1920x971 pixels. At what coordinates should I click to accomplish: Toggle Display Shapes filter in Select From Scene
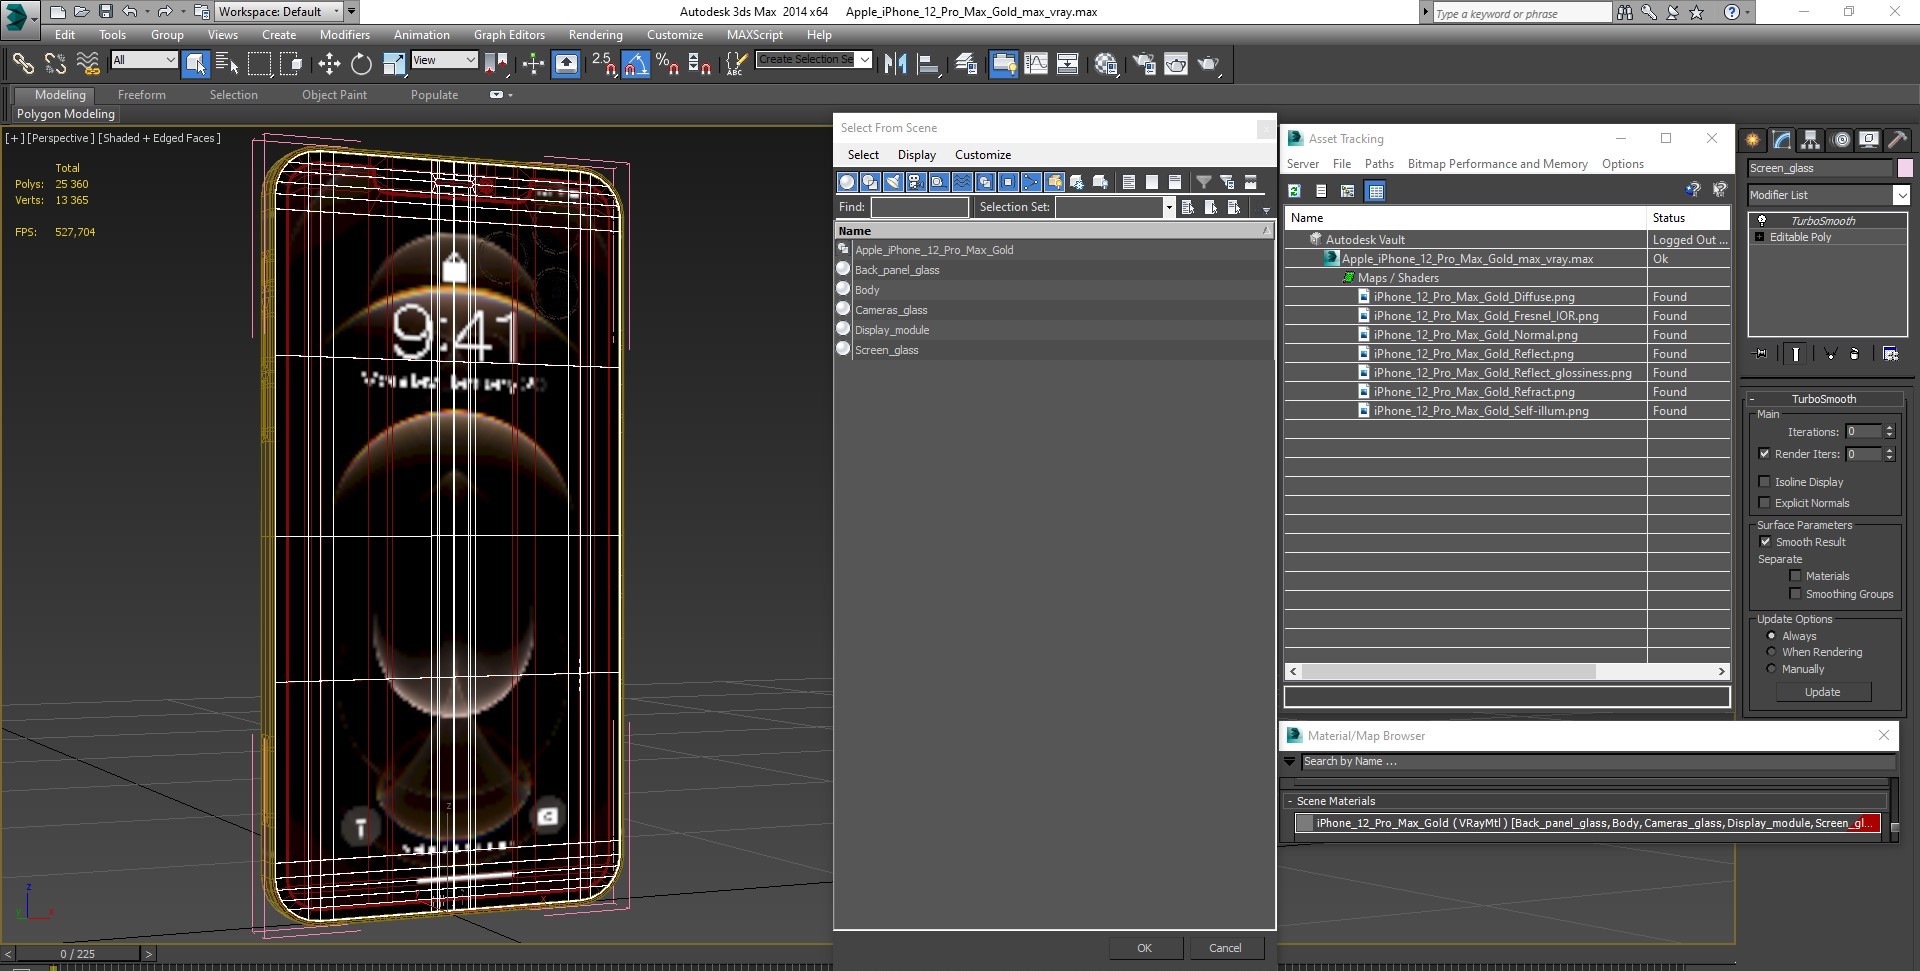[870, 182]
